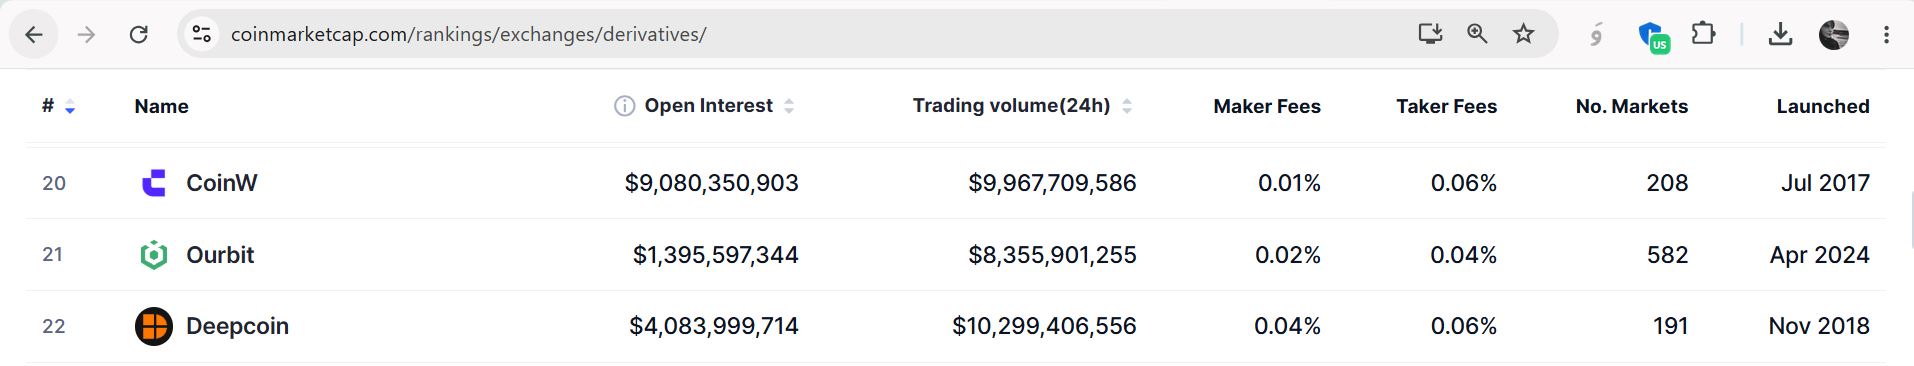This screenshot has height=366, width=1914.
Task: Open the extensions puzzle icon
Action: pyautogui.click(x=1703, y=35)
